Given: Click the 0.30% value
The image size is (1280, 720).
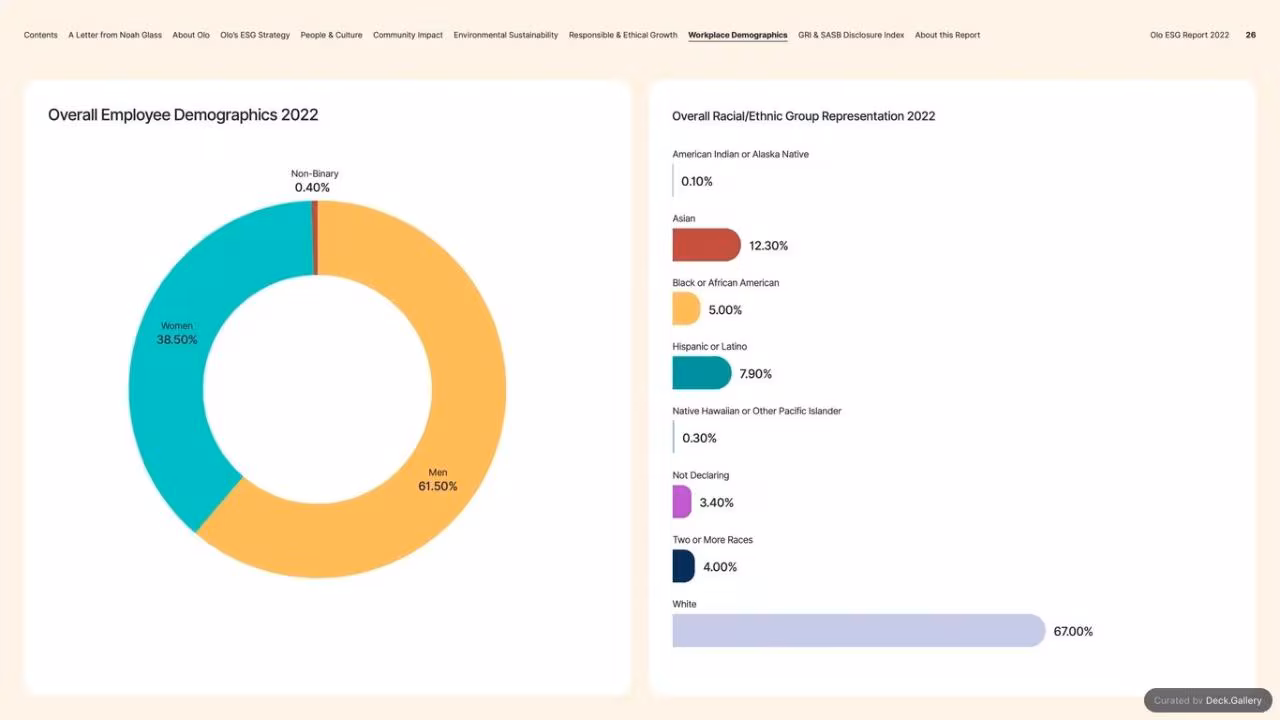Looking at the screenshot, I should click(x=700, y=438).
